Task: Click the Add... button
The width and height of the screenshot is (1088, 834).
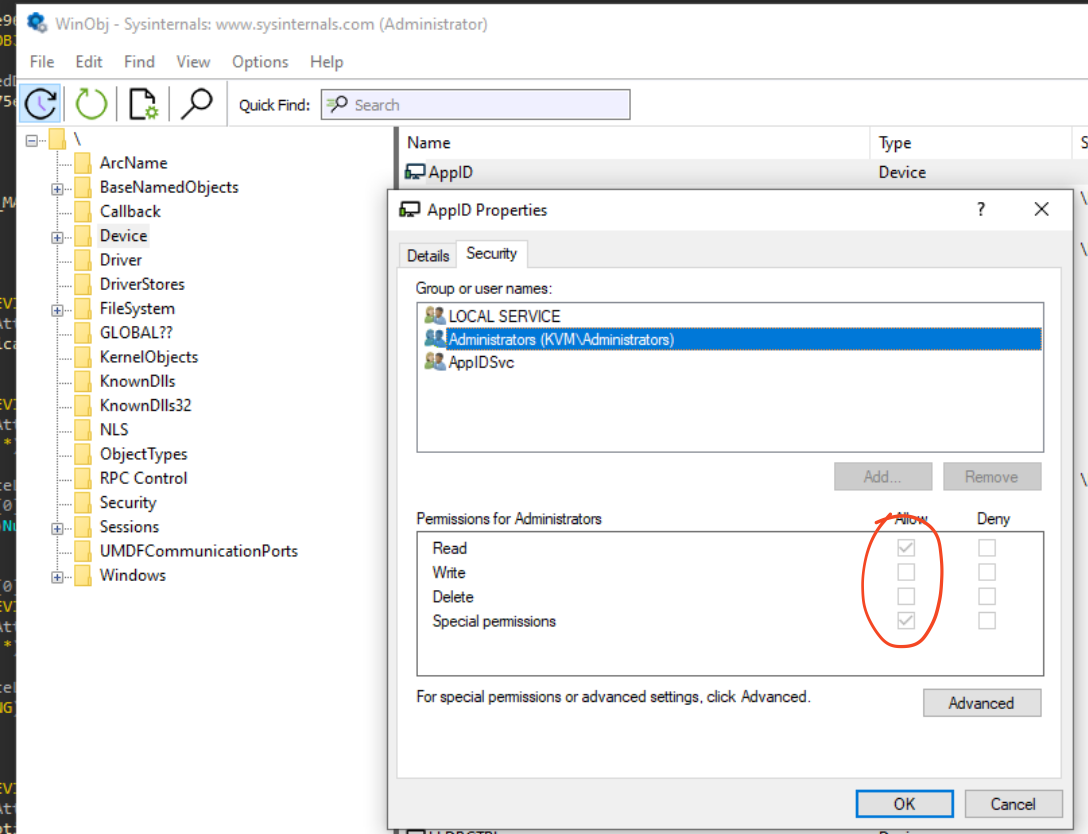Action: coord(883,477)
